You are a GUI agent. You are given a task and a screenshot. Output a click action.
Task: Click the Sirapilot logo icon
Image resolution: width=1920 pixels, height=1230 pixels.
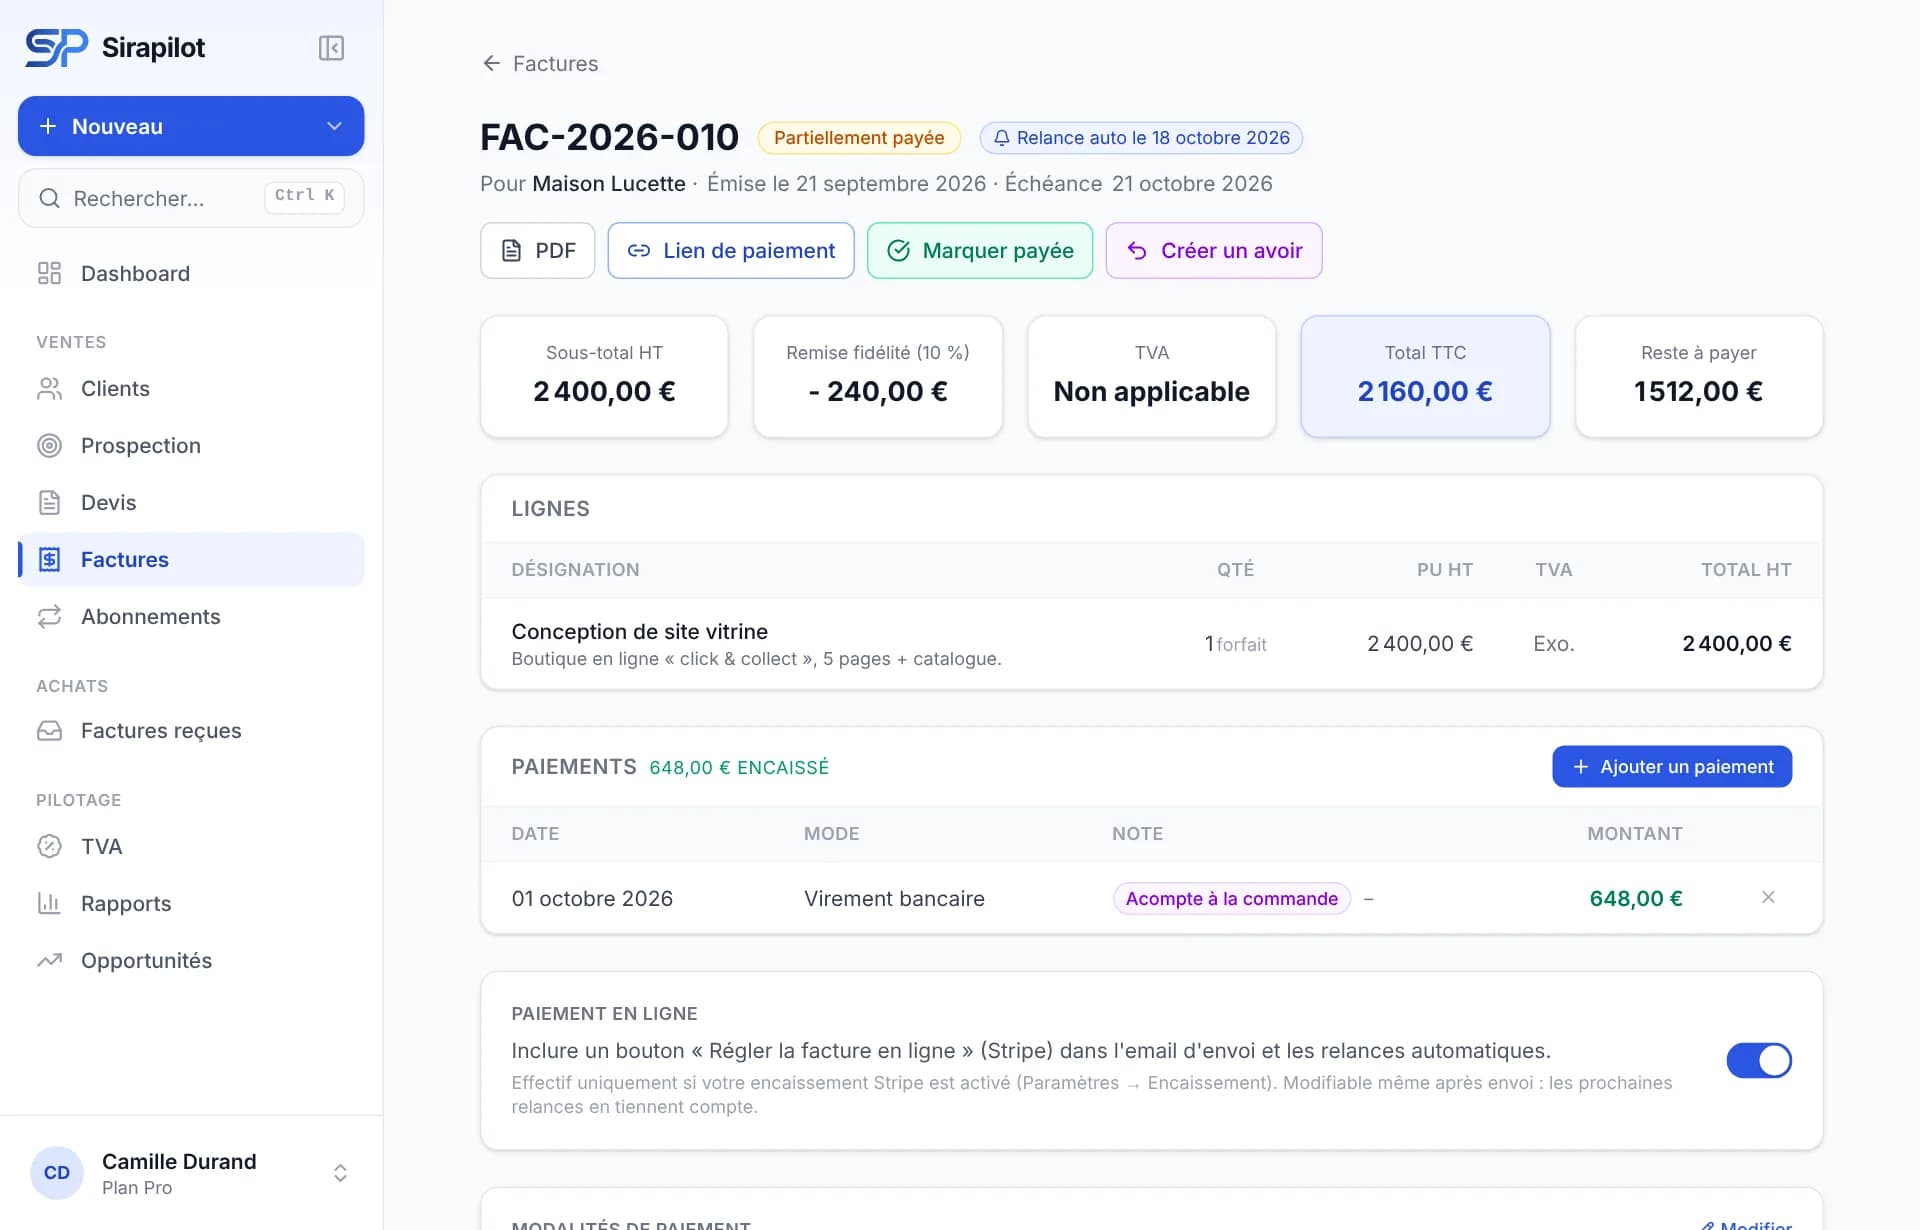click(57, 47)
